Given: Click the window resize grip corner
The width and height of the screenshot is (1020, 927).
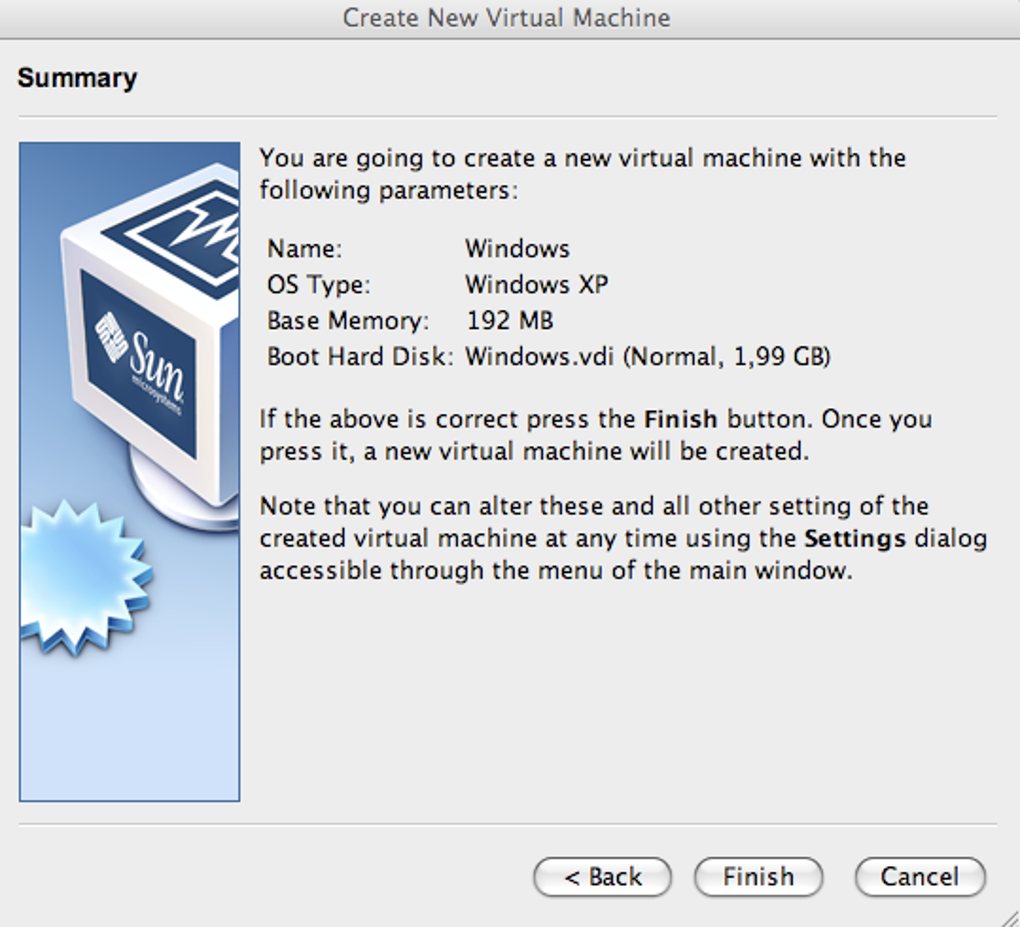Looking at the screenshot, I should coord(1008,916).
